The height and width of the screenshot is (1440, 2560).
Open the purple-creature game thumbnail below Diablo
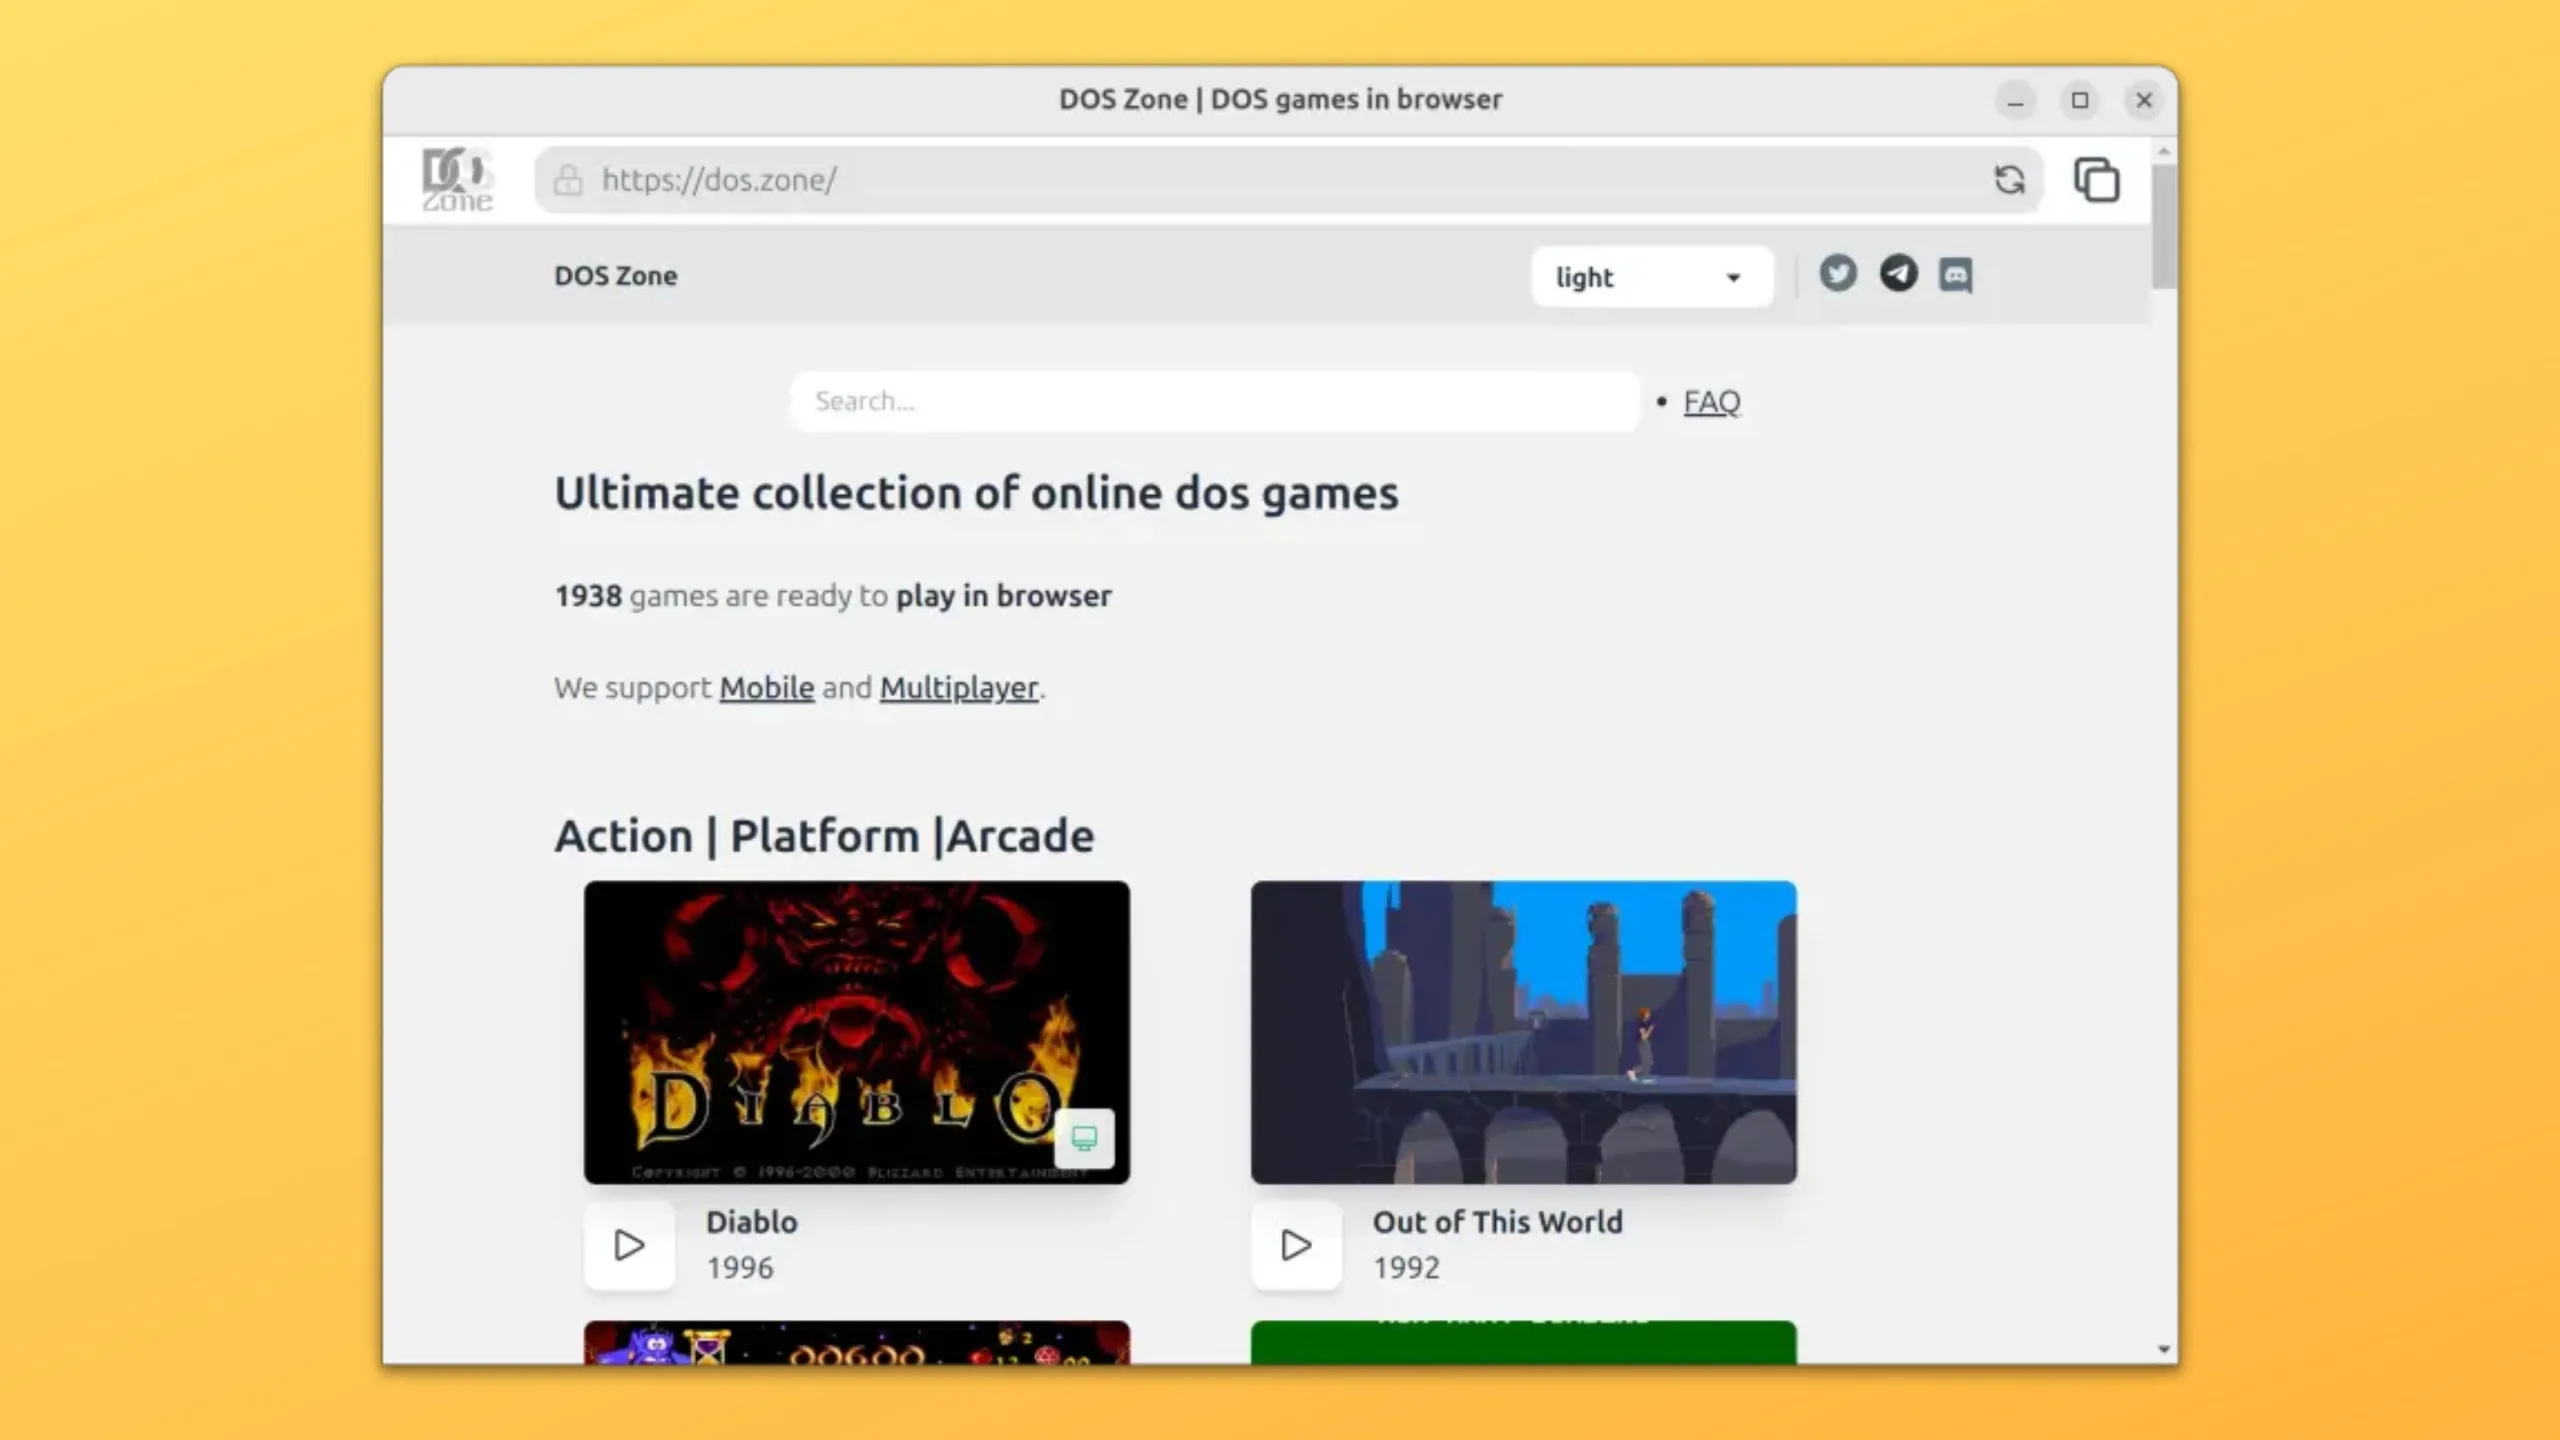(857, 1343)
